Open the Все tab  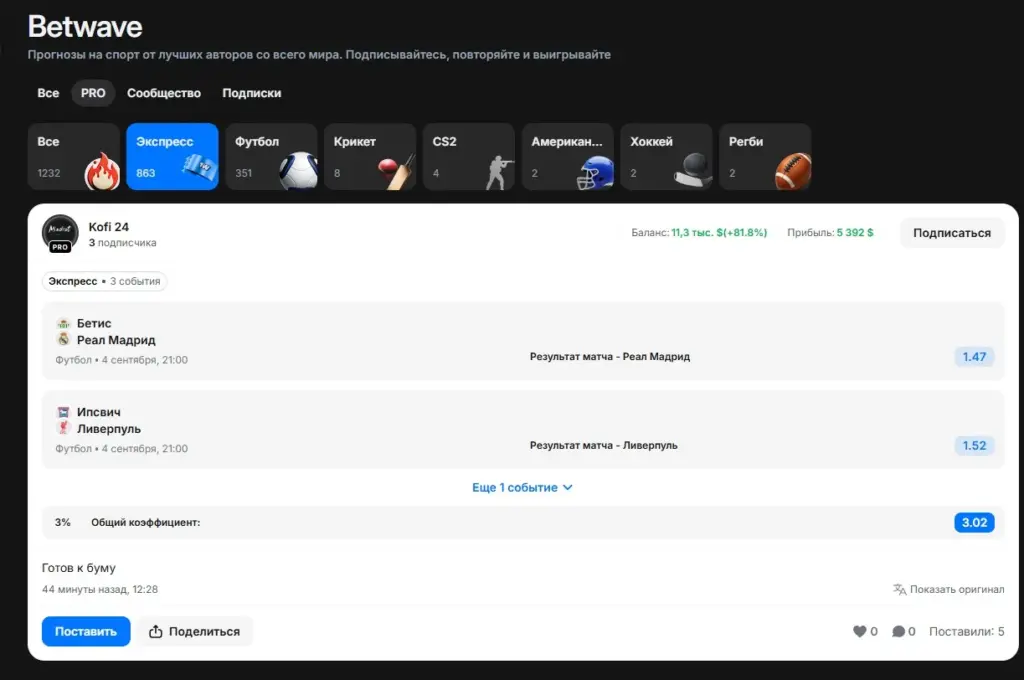coord(48,93)
